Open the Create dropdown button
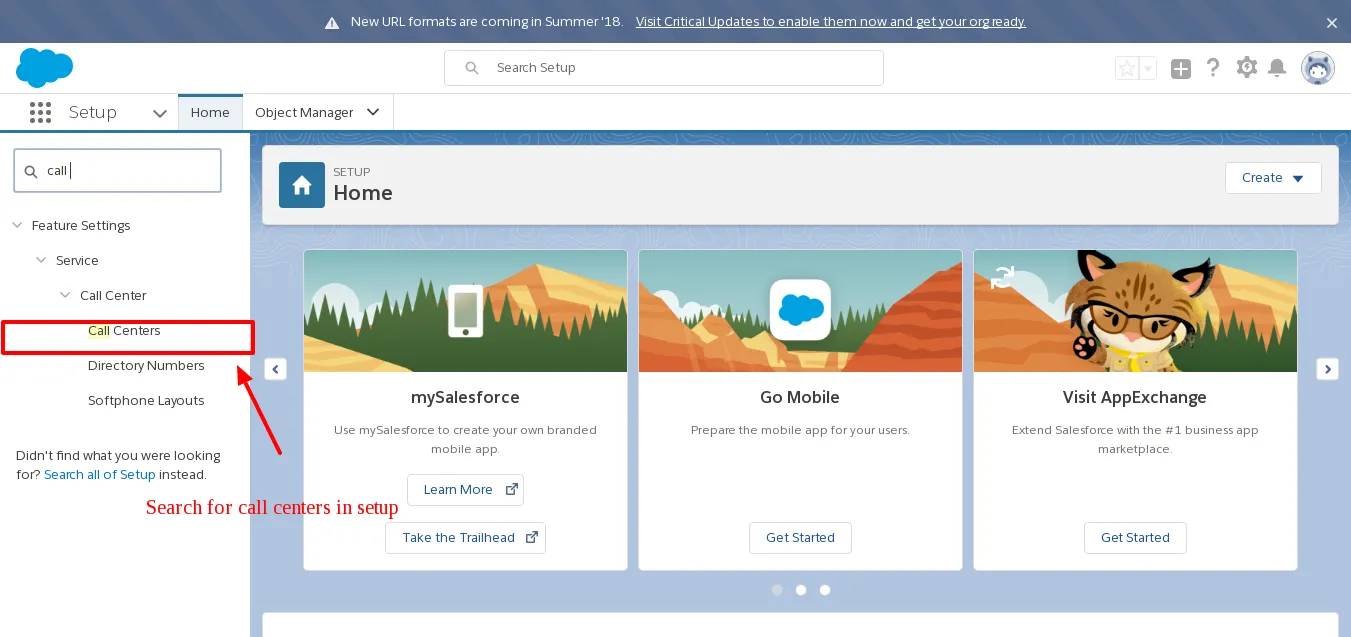The width and height of the screenshot is (1351, 637). point(1273,178)
